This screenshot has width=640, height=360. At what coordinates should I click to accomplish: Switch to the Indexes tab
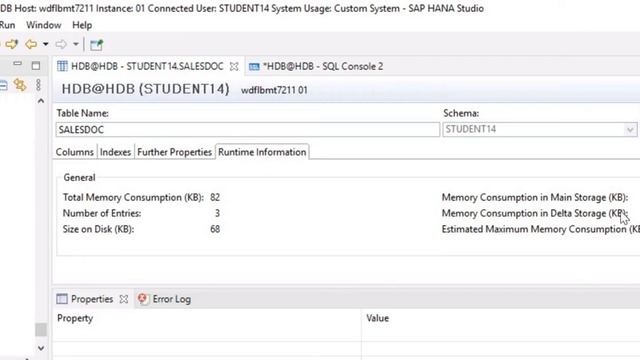point(116,152)
